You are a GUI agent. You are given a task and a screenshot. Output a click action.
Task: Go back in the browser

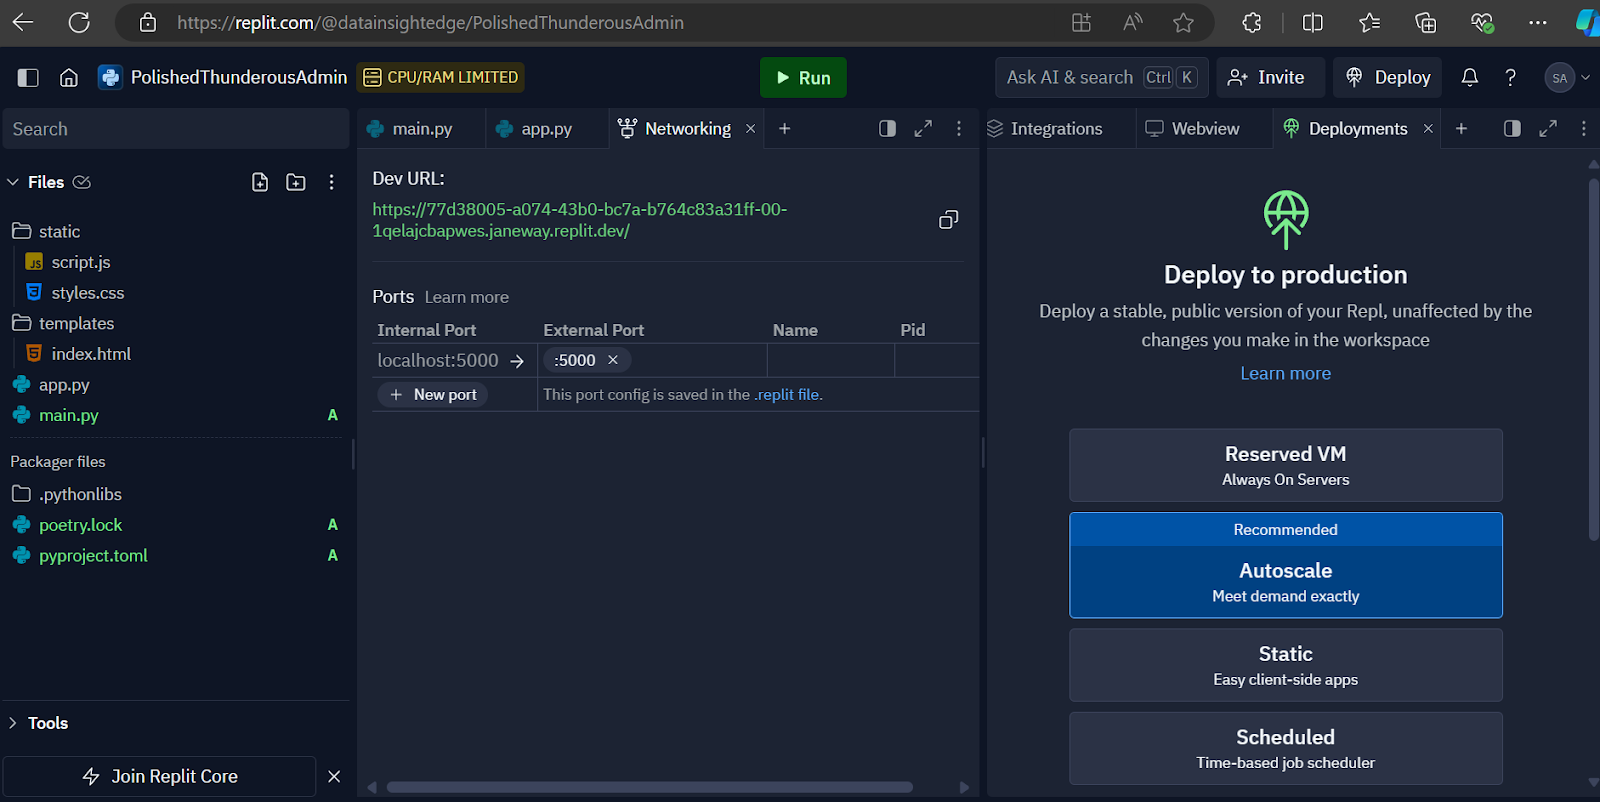pyautogui.click(x=23, y=22)
